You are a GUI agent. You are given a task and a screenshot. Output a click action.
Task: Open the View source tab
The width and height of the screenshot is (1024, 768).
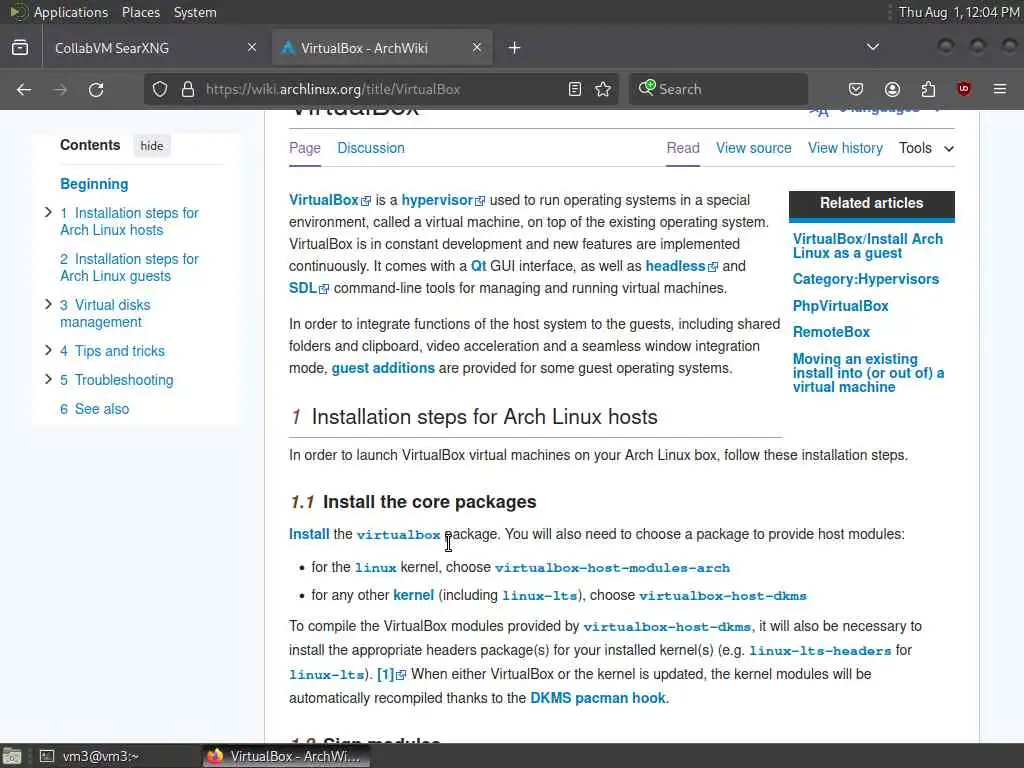point(754,148)
